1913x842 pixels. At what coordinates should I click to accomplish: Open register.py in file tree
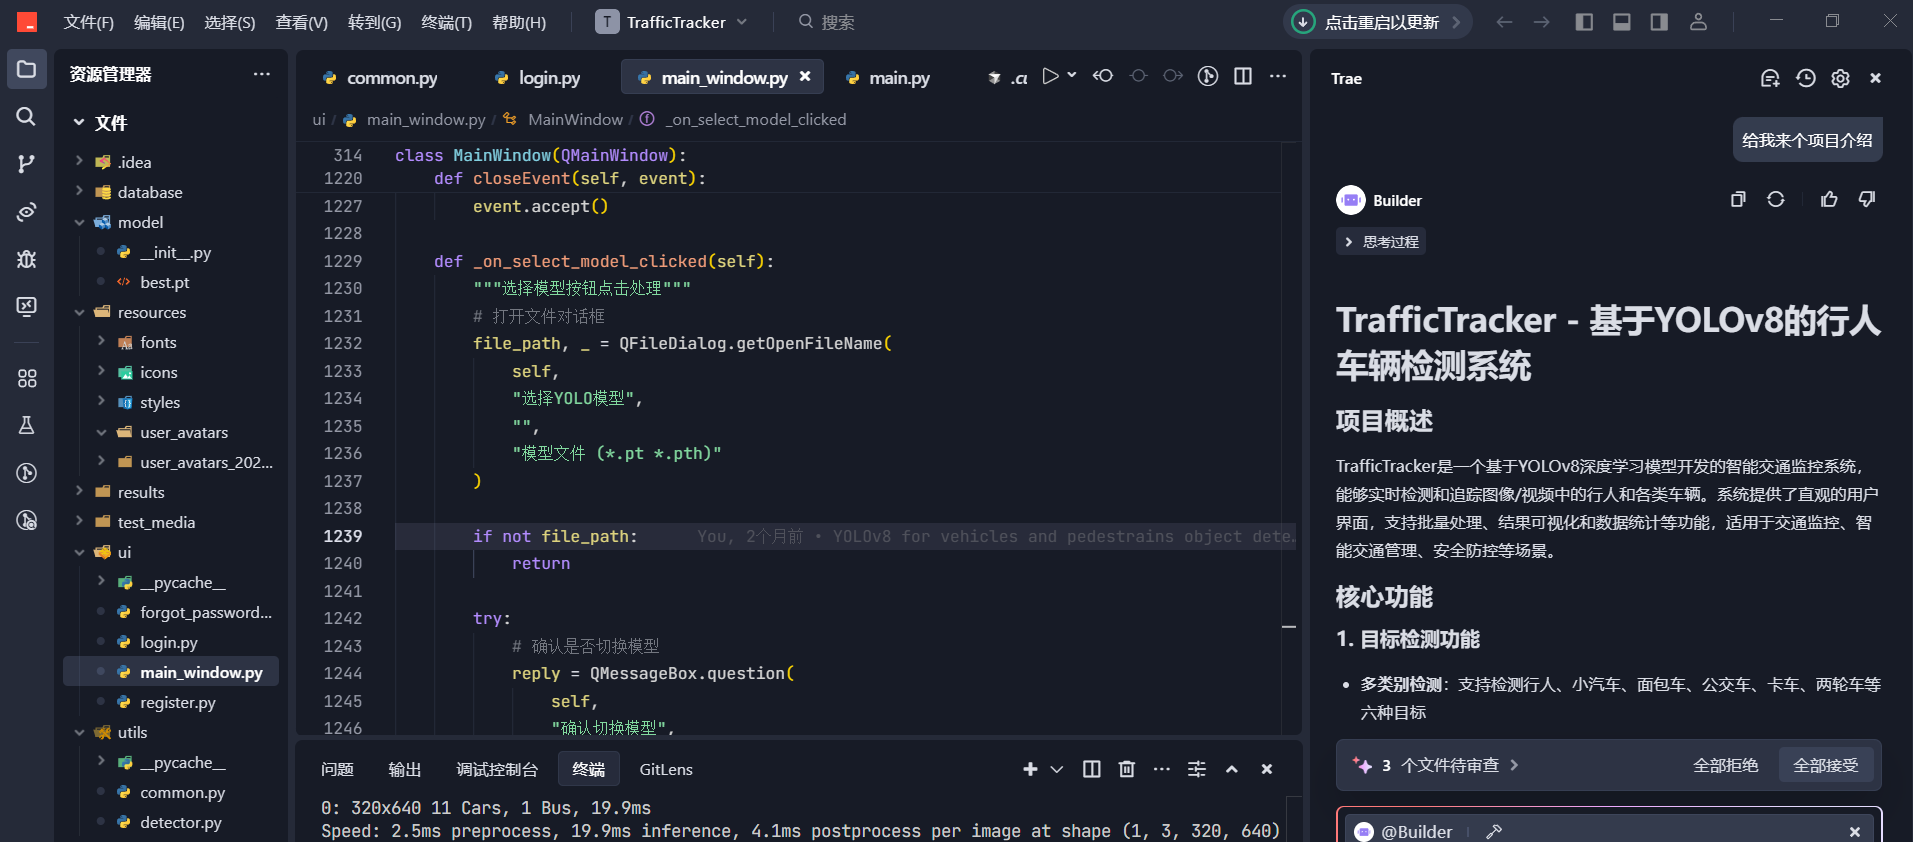coord(178,702)
